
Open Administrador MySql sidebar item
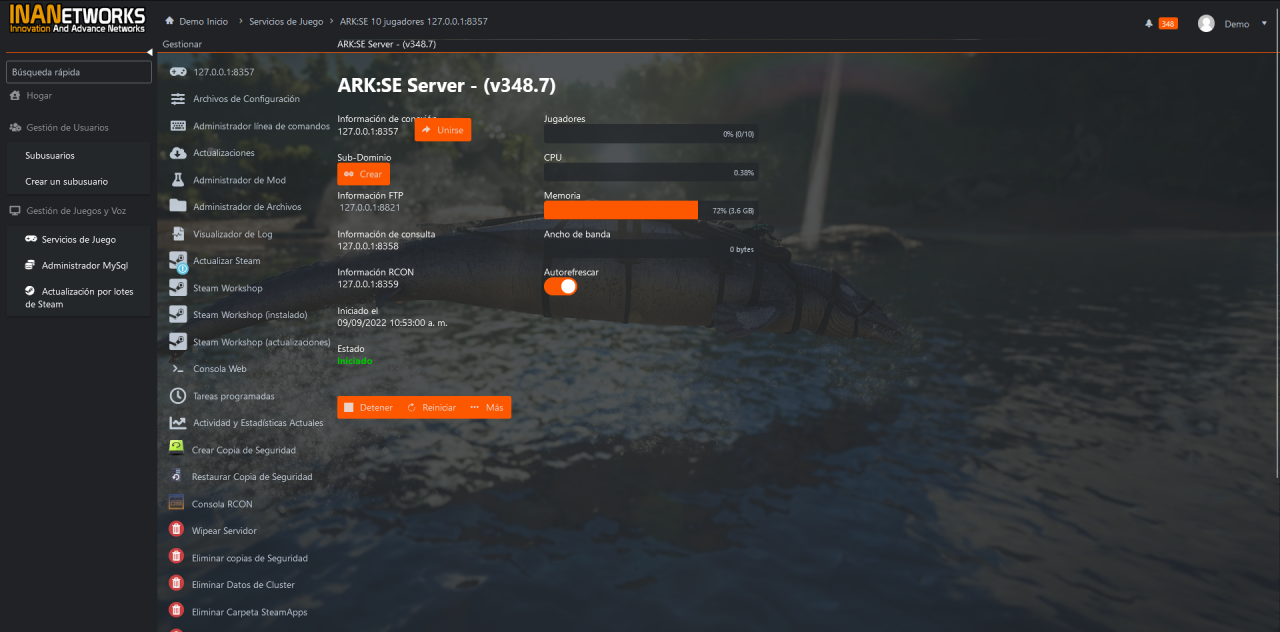pos(84,266)
